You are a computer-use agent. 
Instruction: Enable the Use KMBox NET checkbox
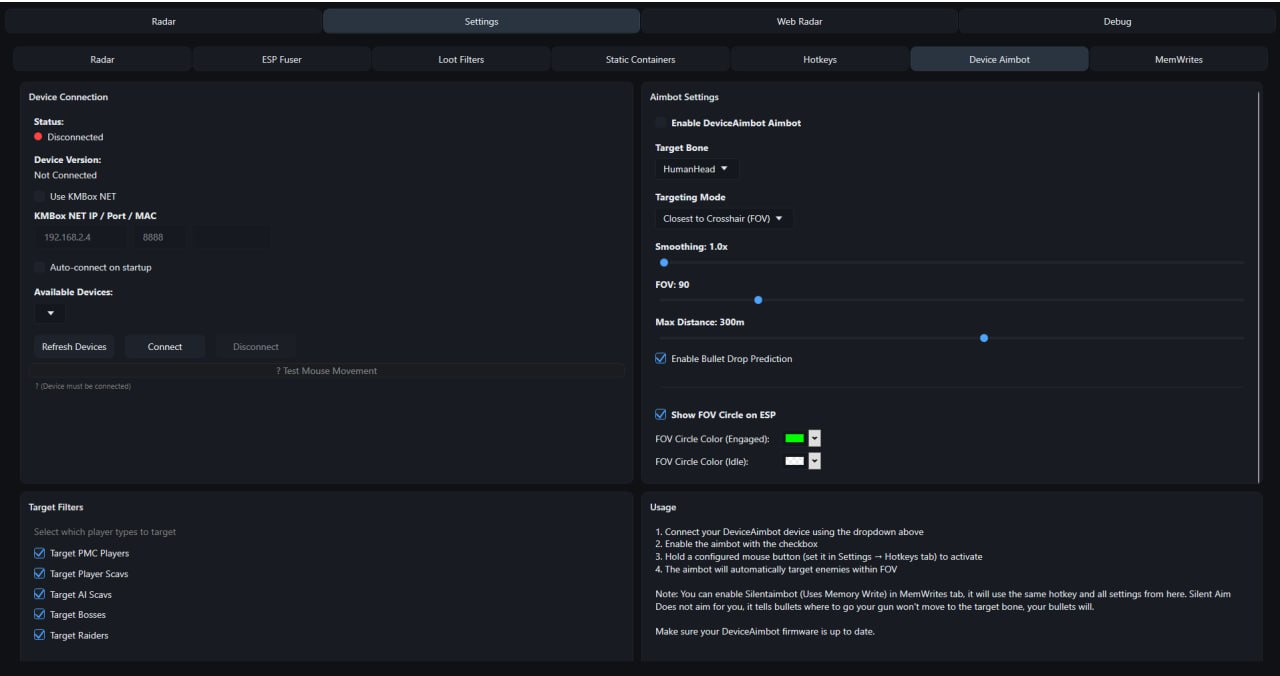point(40,197)
